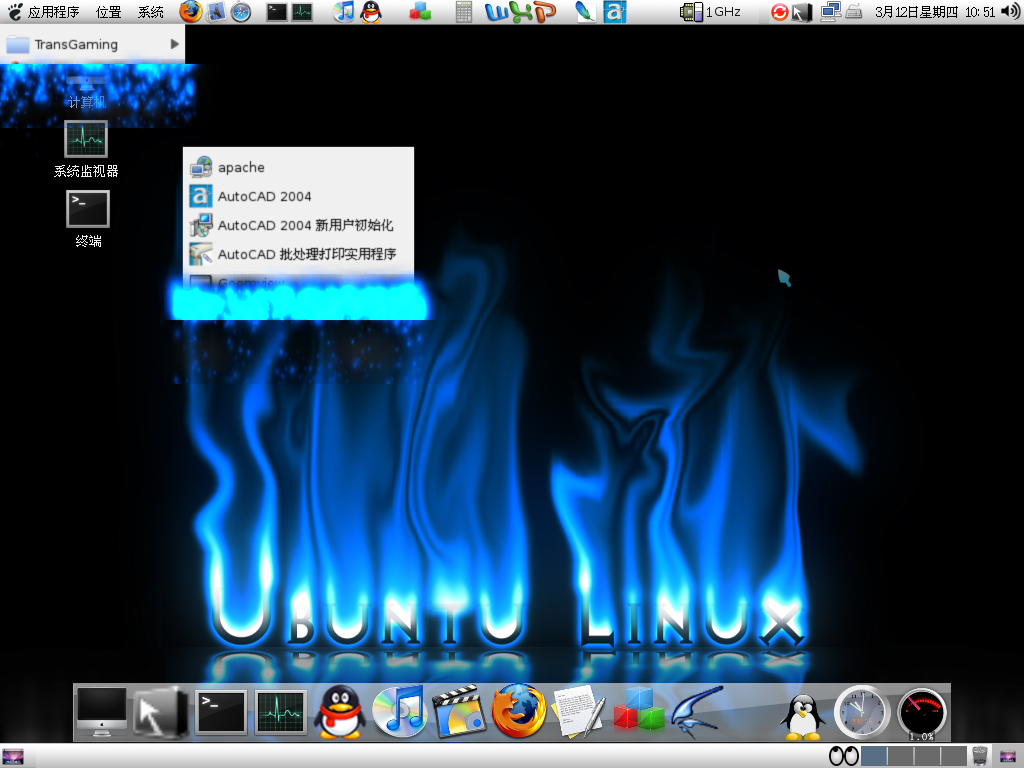Expand the TransGaming submenu
The image size is (1024, 768).
pyautogui.click(x=93, y=44)
